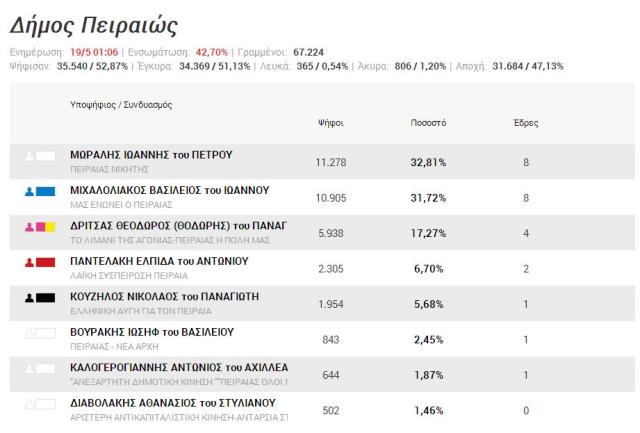Click the Ποσοστό column header
The width and height of the screenshot is (640, 433).
coord(428,123)
